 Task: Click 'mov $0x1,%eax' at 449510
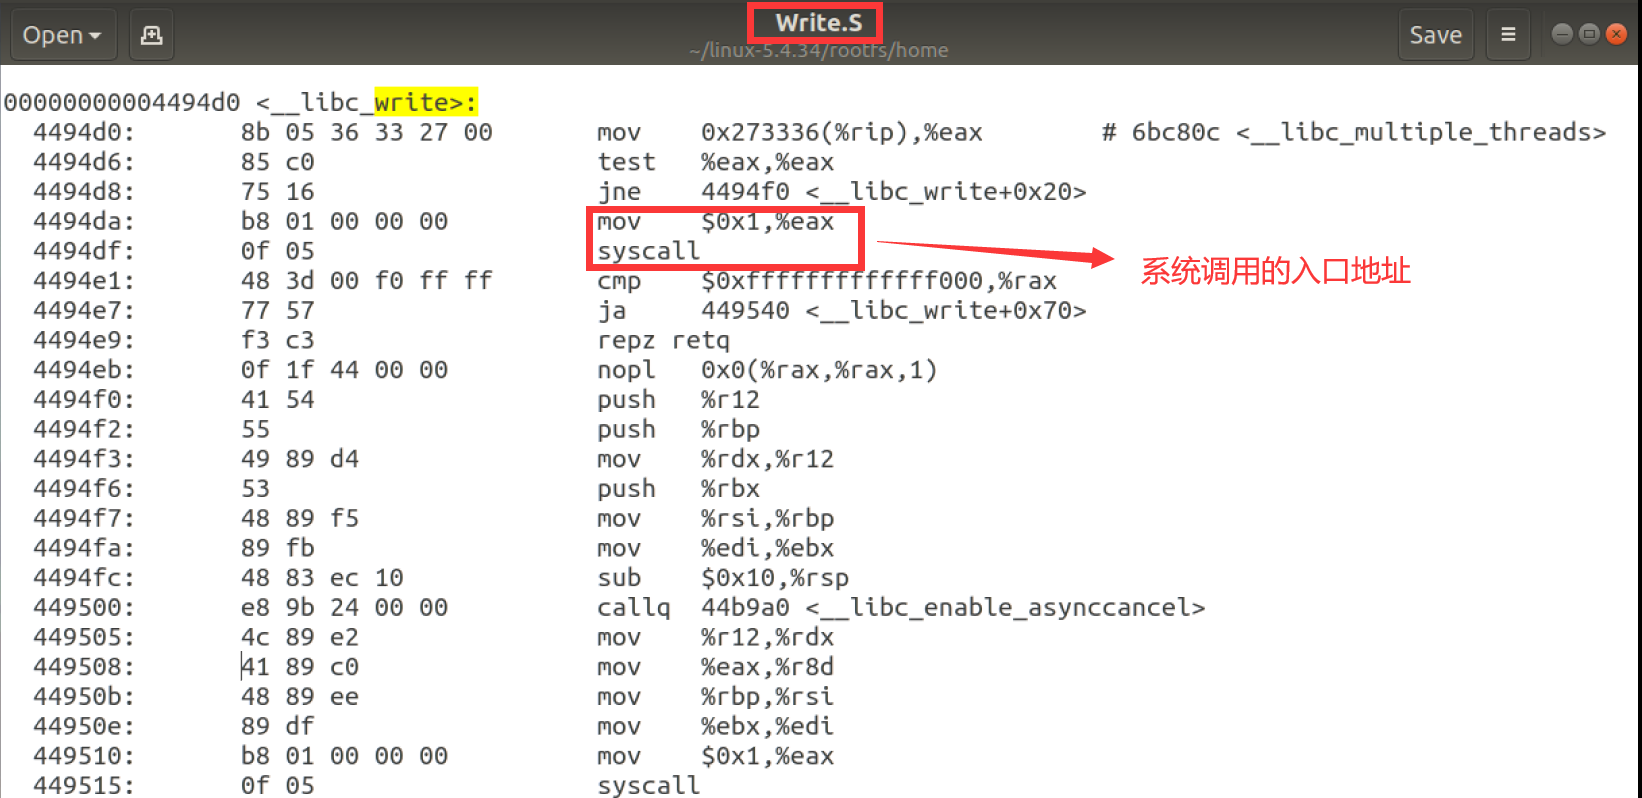coord(715,756)
